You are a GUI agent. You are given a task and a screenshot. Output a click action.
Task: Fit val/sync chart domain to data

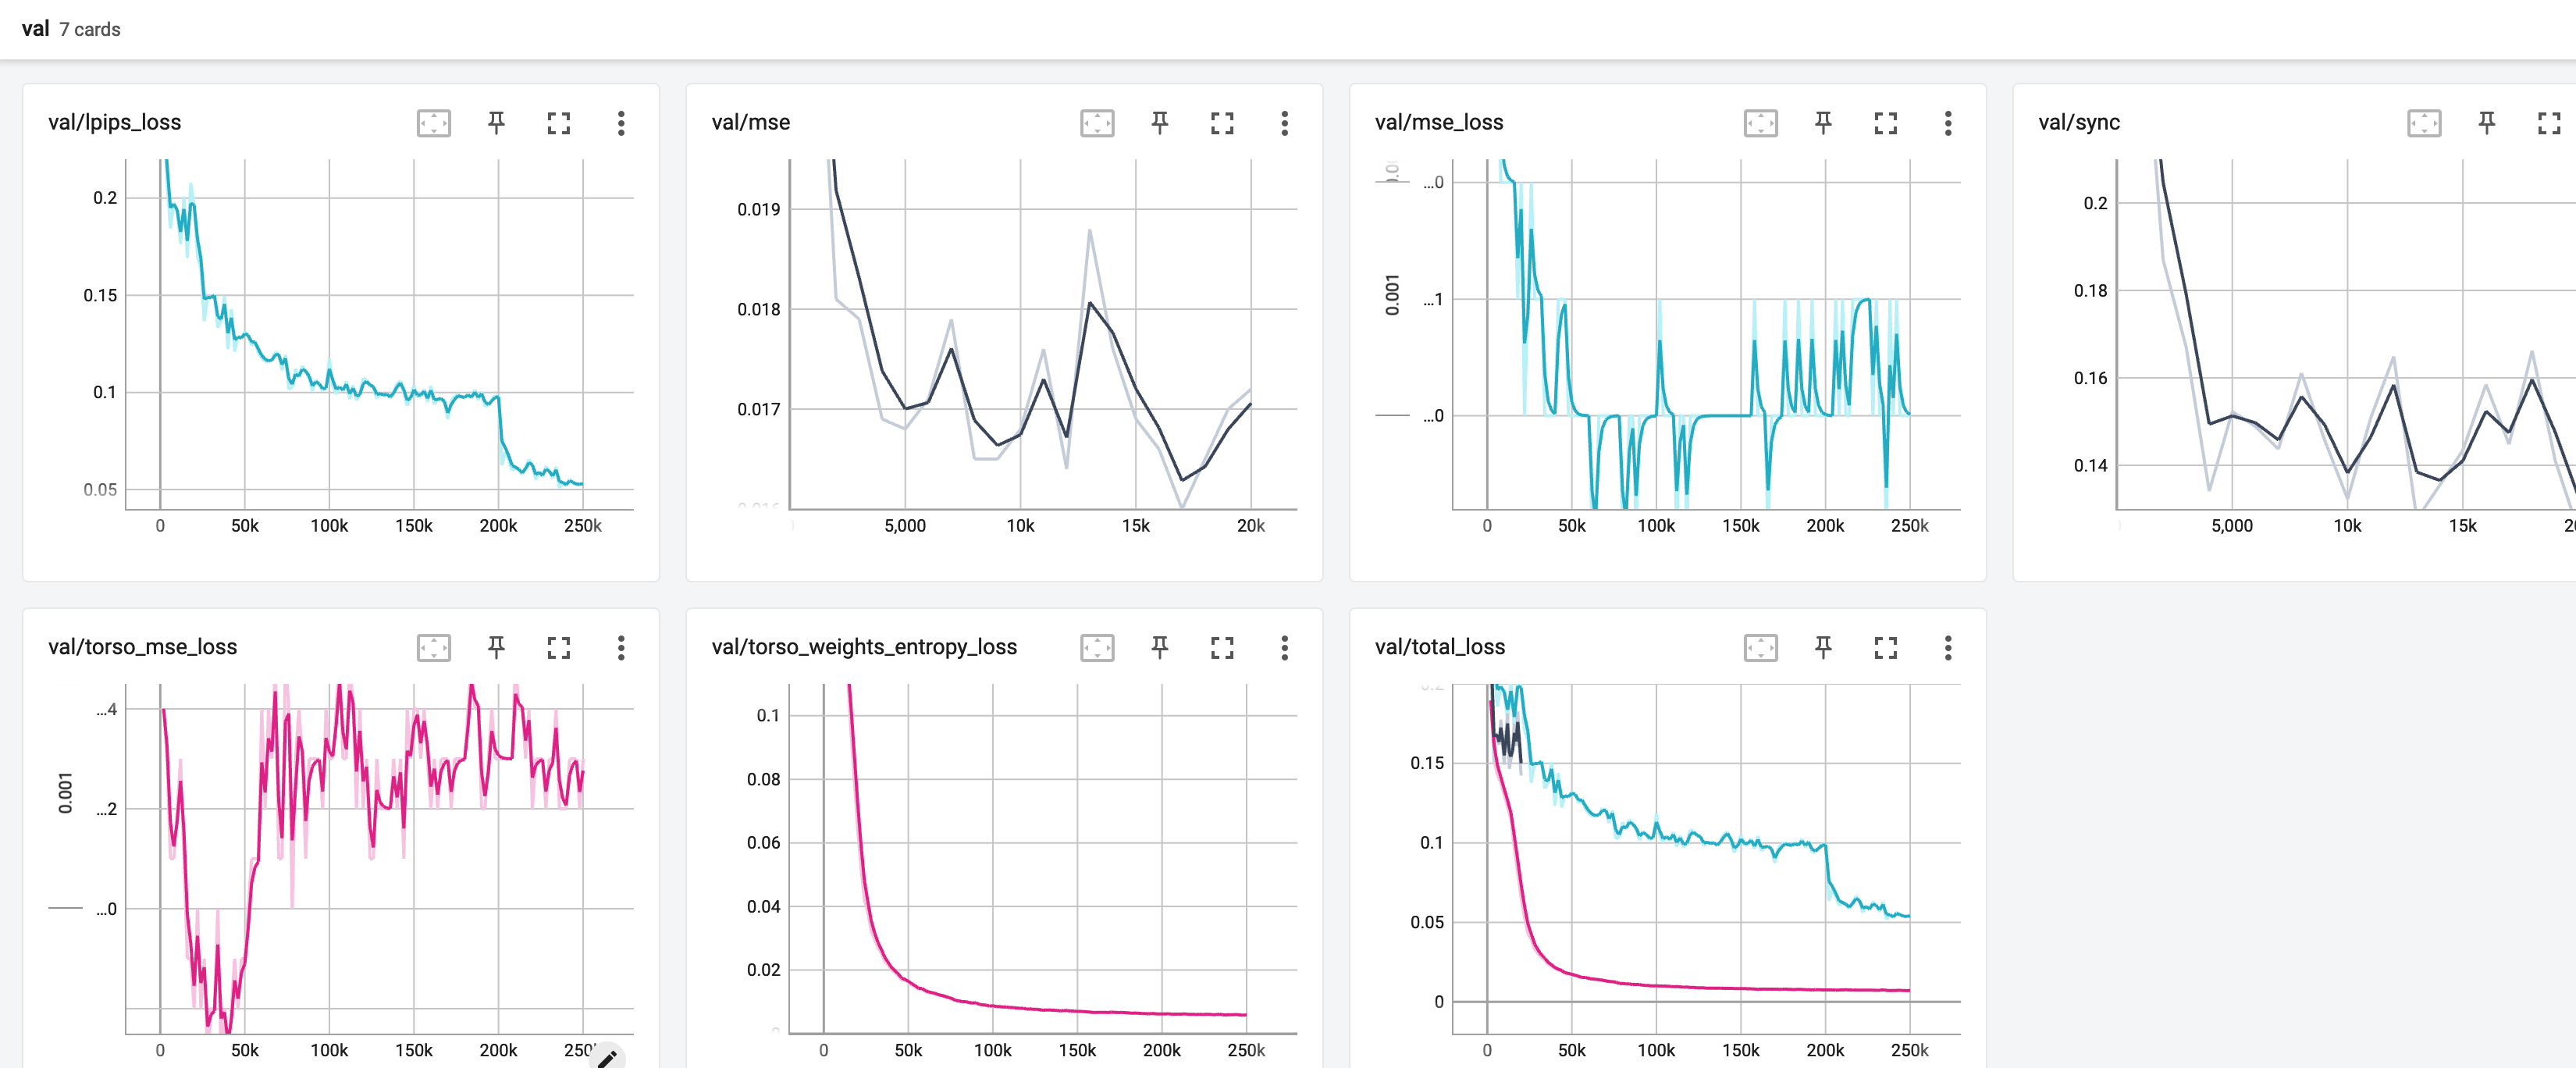(x=2424, y=123)
